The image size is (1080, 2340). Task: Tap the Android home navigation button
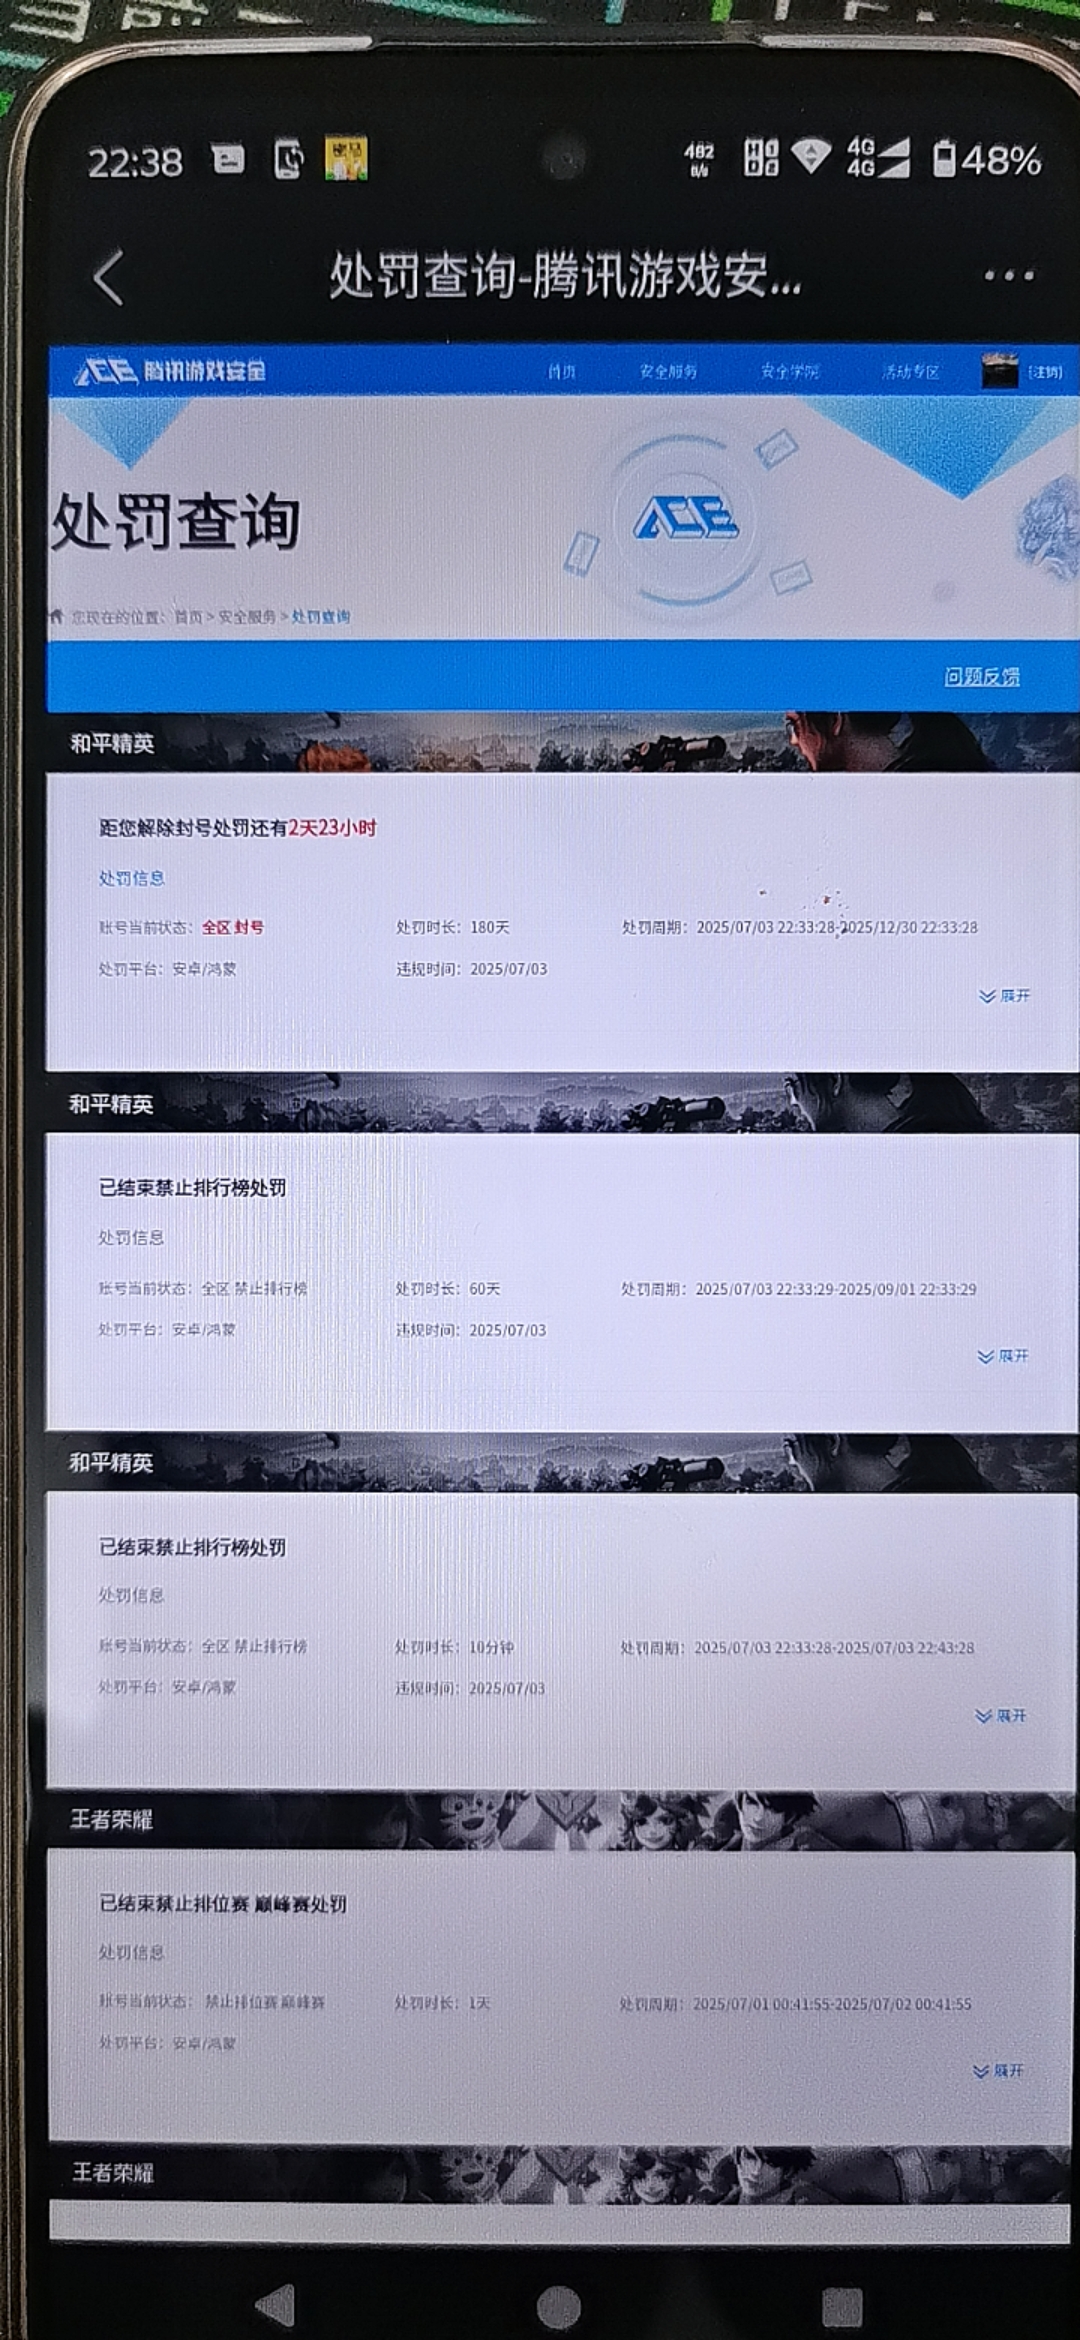click(x=558, y=2306)
